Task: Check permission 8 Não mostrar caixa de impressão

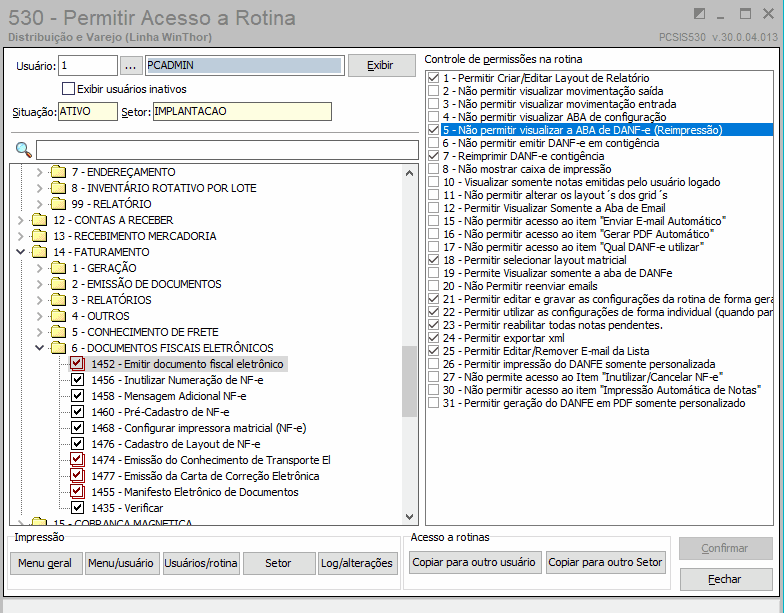Action: (434, 169)
